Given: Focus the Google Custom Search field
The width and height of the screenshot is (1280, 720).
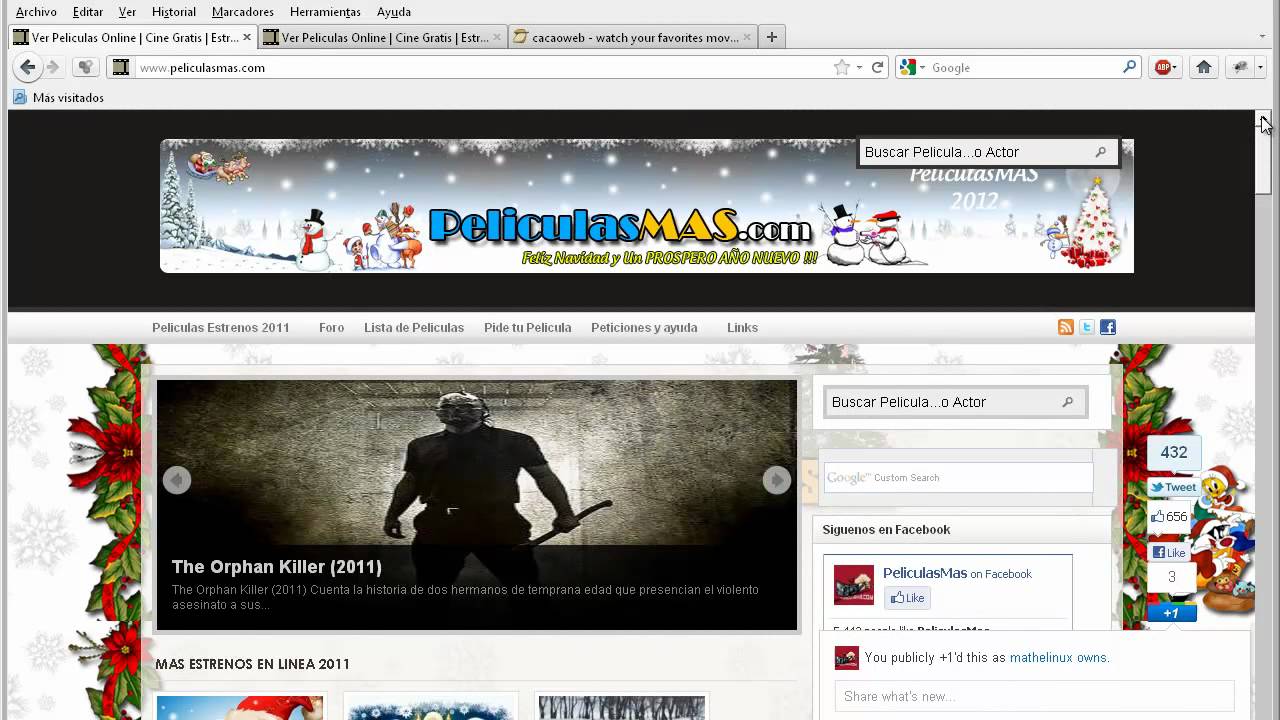Looking at the screenshot, I should click(x=957, y=477).
